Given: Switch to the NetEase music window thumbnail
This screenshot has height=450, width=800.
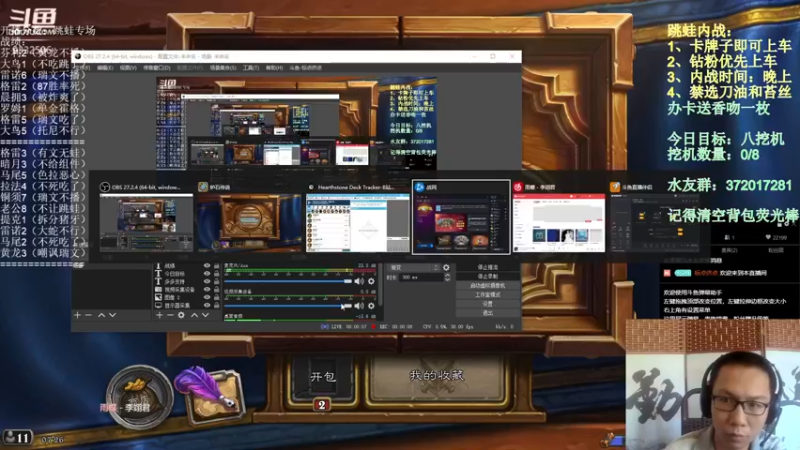Looking at the screenshot, I should (559, 222).
